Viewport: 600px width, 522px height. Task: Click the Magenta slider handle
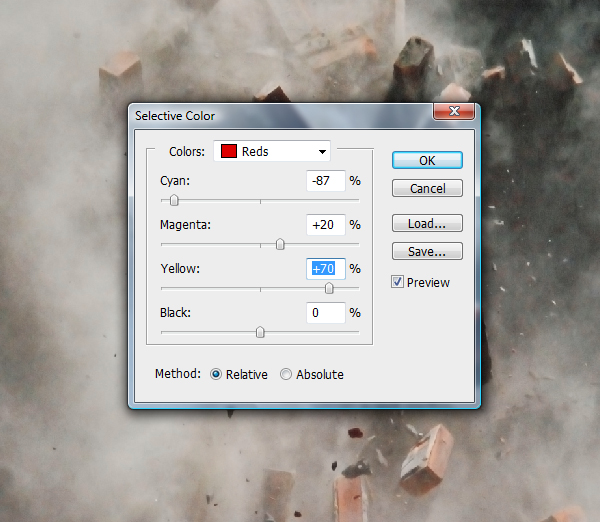tap(280, 244)
